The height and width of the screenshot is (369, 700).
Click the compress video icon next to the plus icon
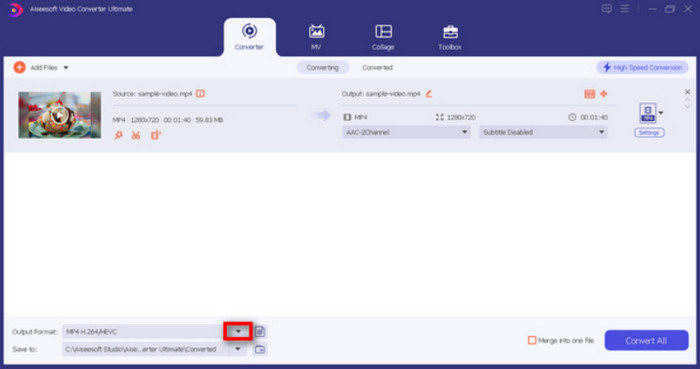(x=589, y=94)
